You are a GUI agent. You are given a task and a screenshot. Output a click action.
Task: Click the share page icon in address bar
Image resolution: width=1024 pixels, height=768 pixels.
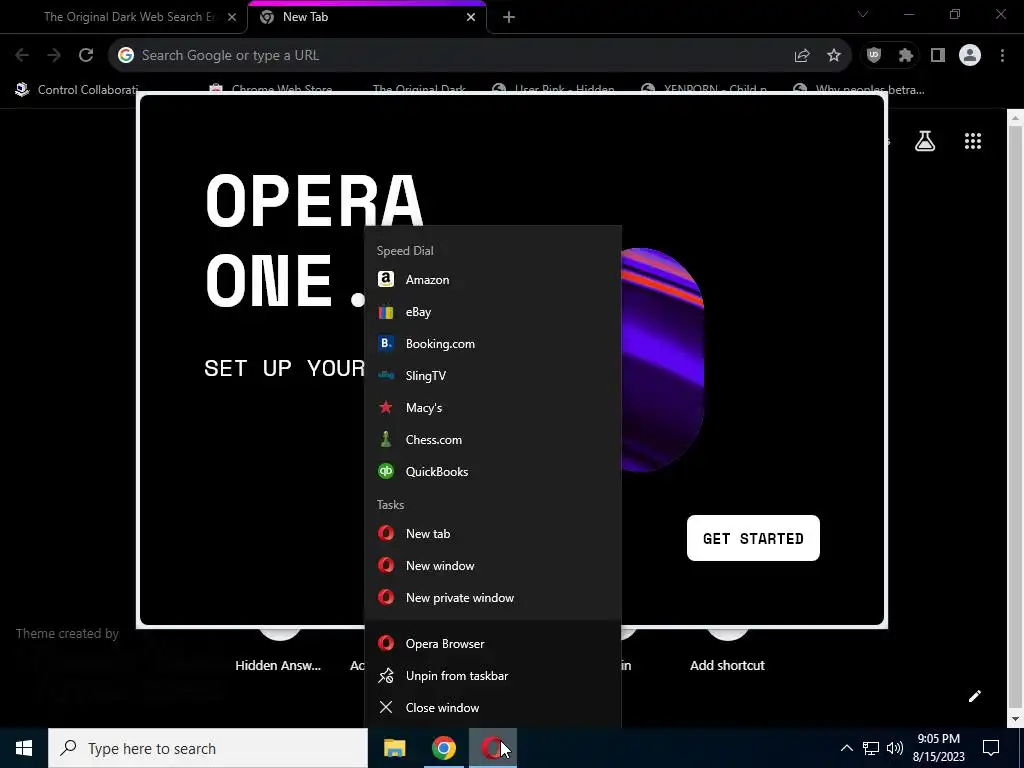click(x=802, y=56)
